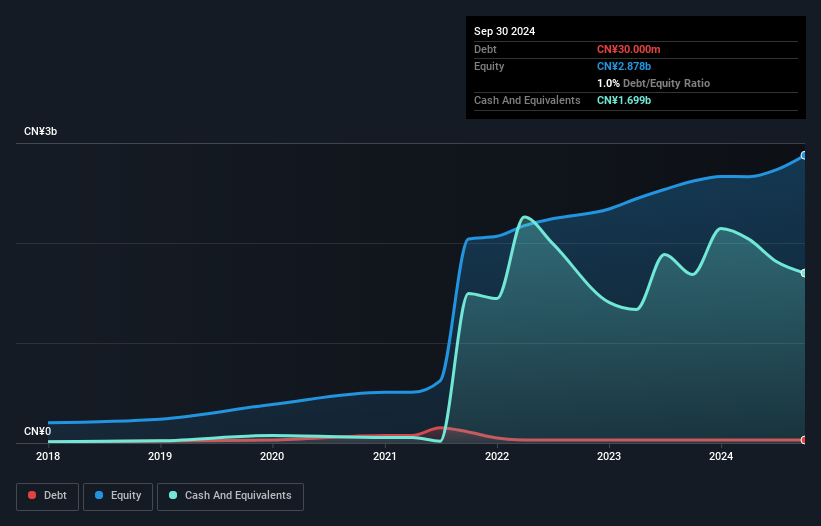Click the 2020 x-axis label
The width and height of the screenshot is (821, 526).
point(272,456)
